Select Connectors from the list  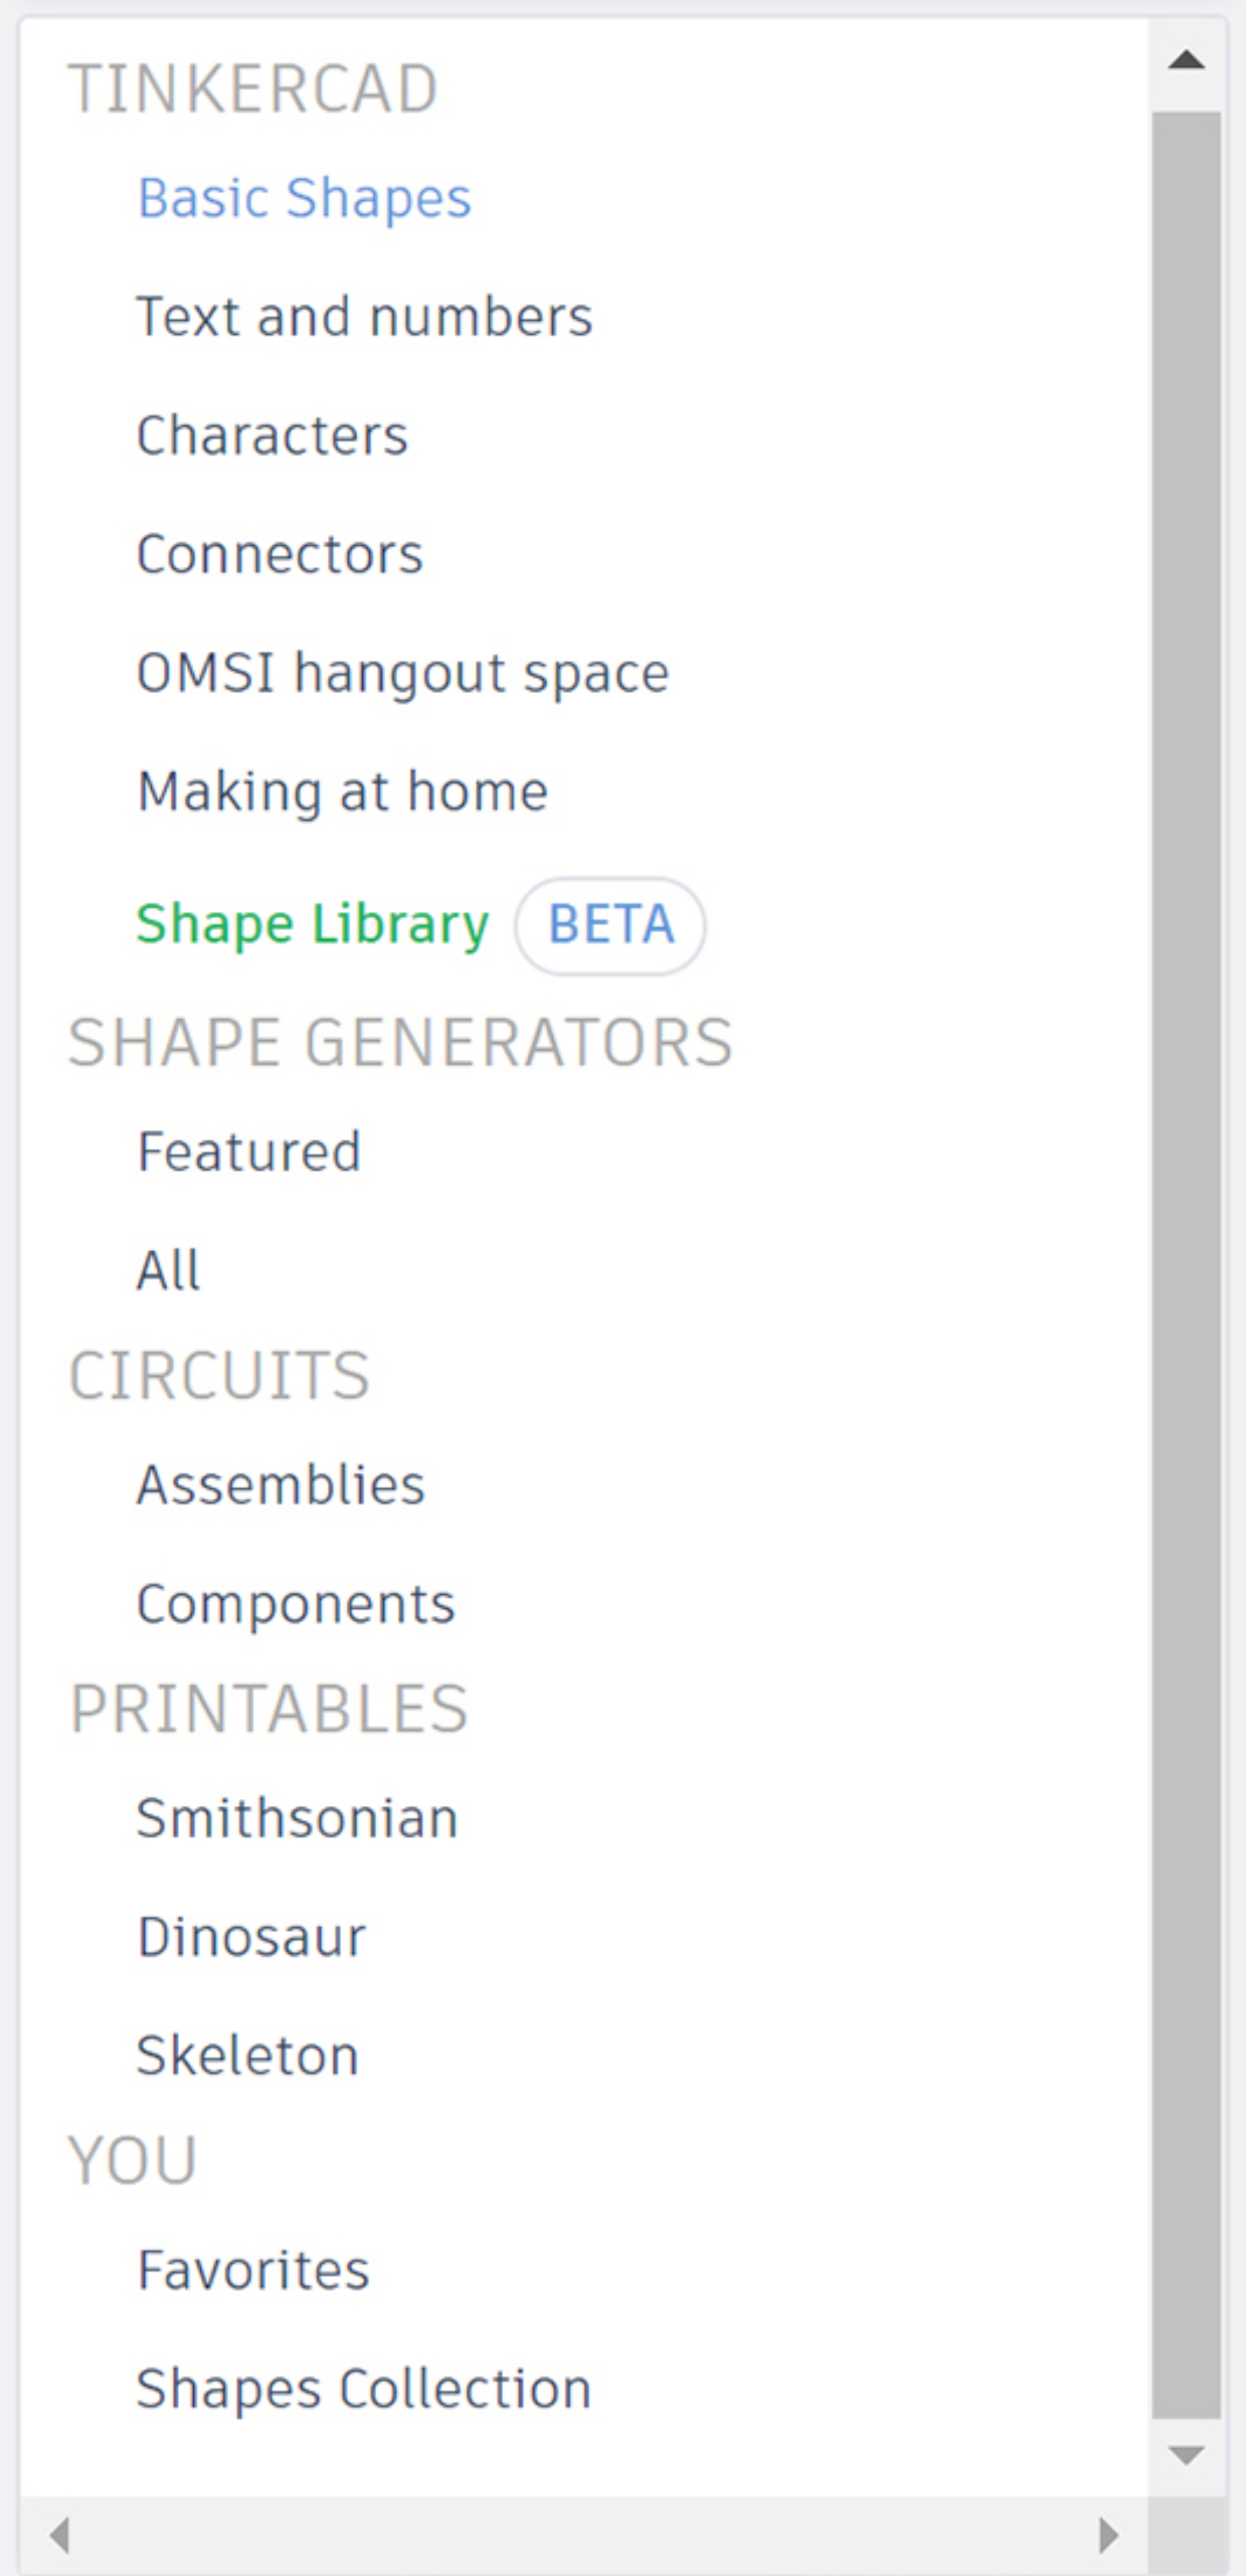point(280,554)
